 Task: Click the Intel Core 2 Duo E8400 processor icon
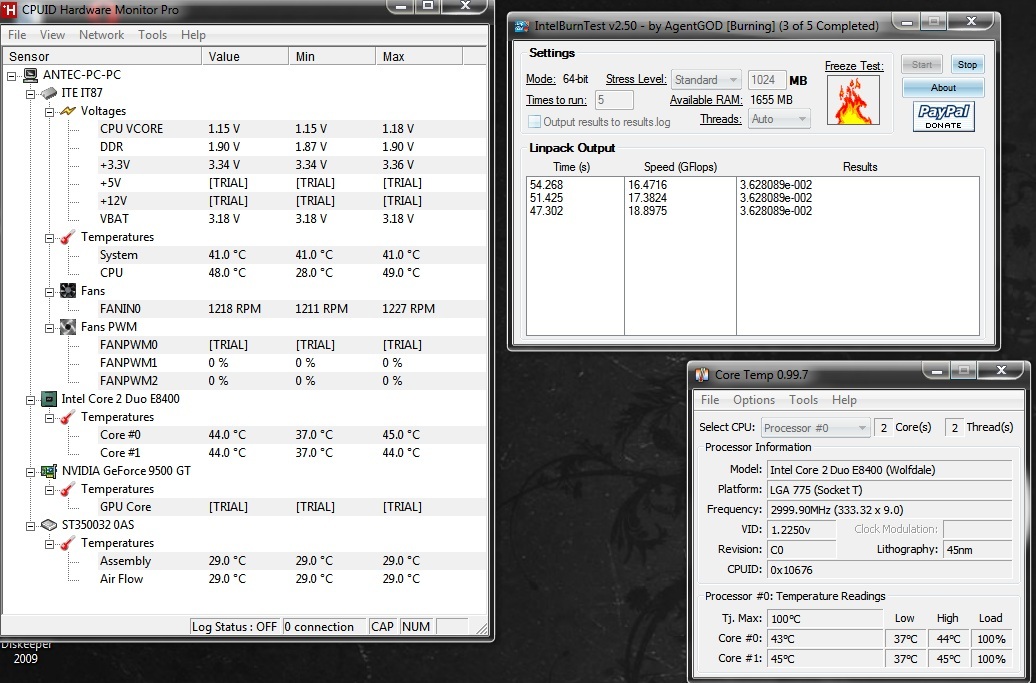coord(50,399)
